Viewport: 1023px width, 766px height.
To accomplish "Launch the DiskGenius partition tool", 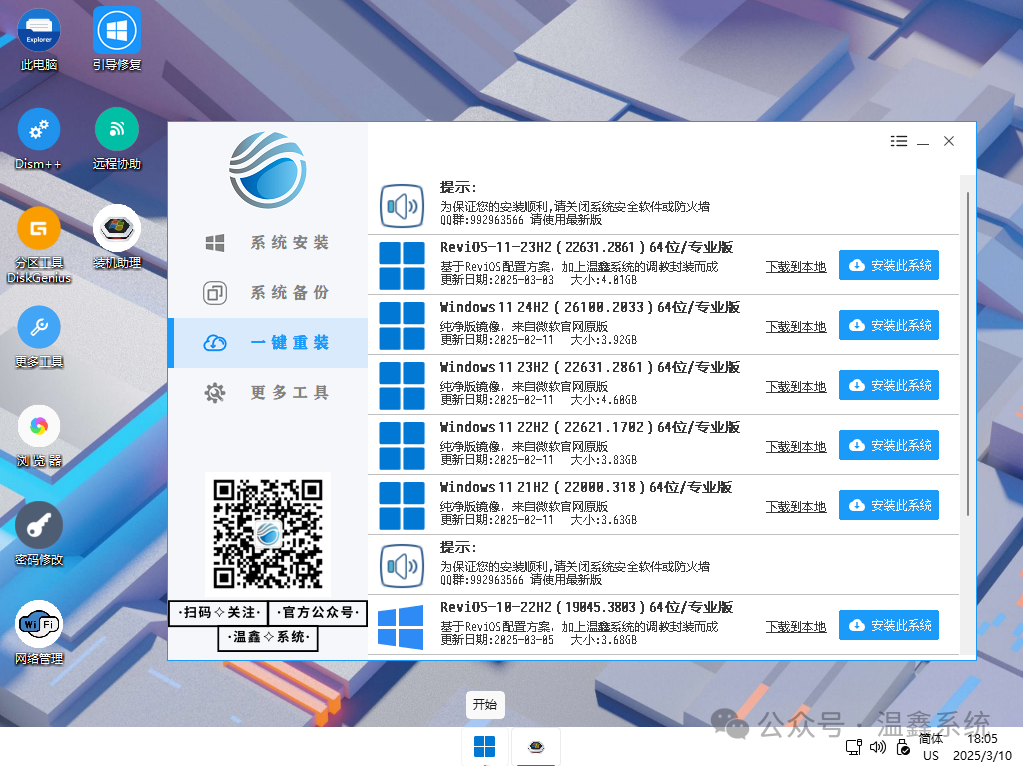I will point(38,228).
